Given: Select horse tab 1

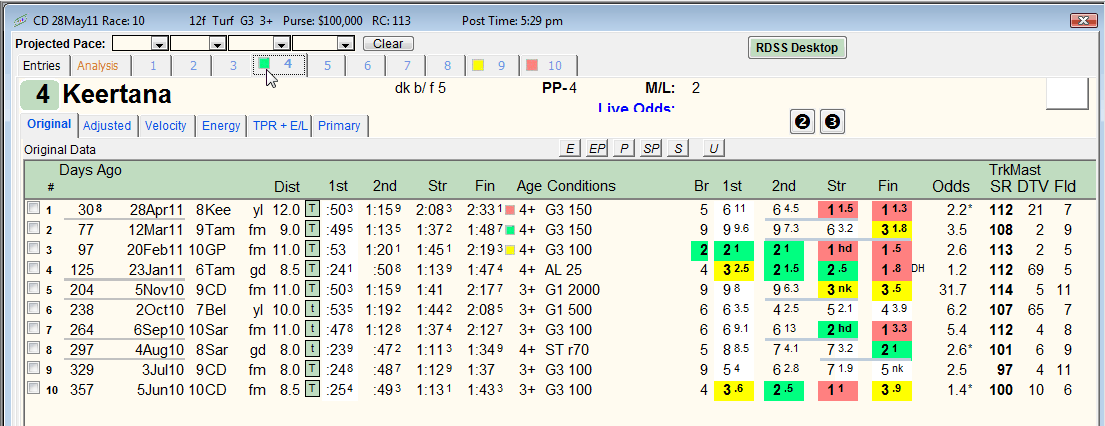Looking at the screenshot, I should (x=152, y=66).
